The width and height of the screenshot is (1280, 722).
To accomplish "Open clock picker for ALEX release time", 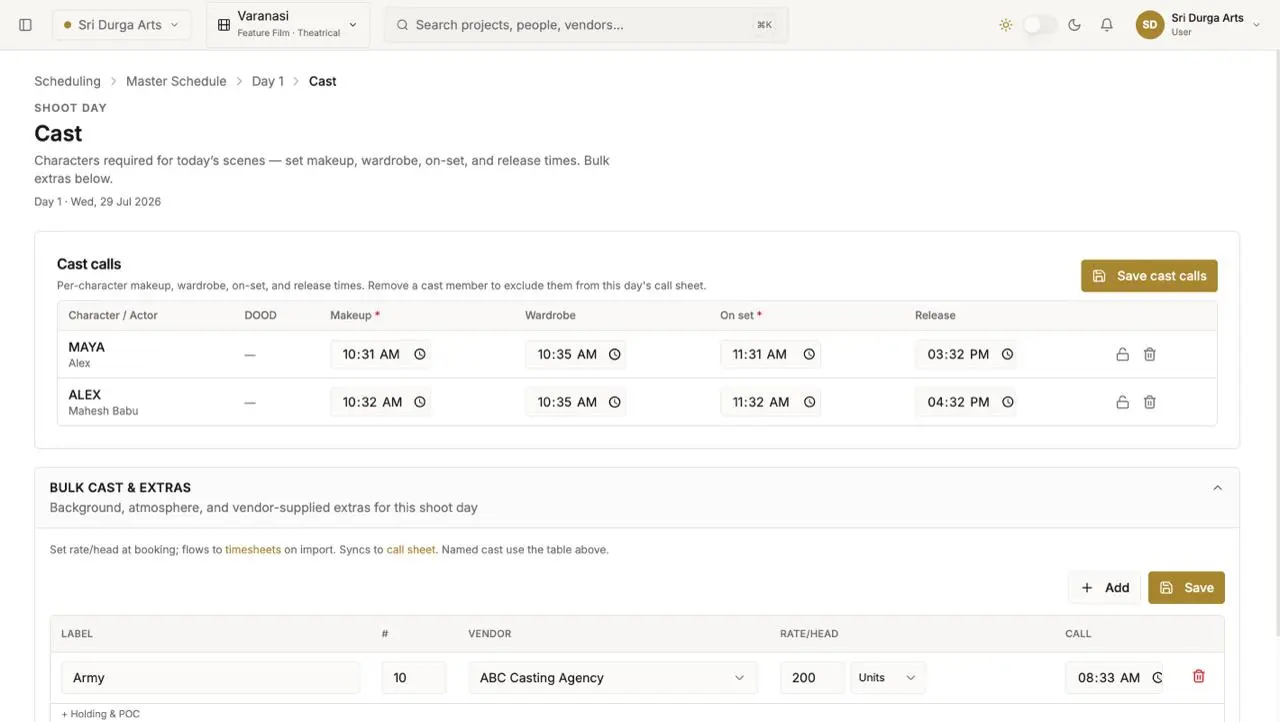I will point(1007,402).
